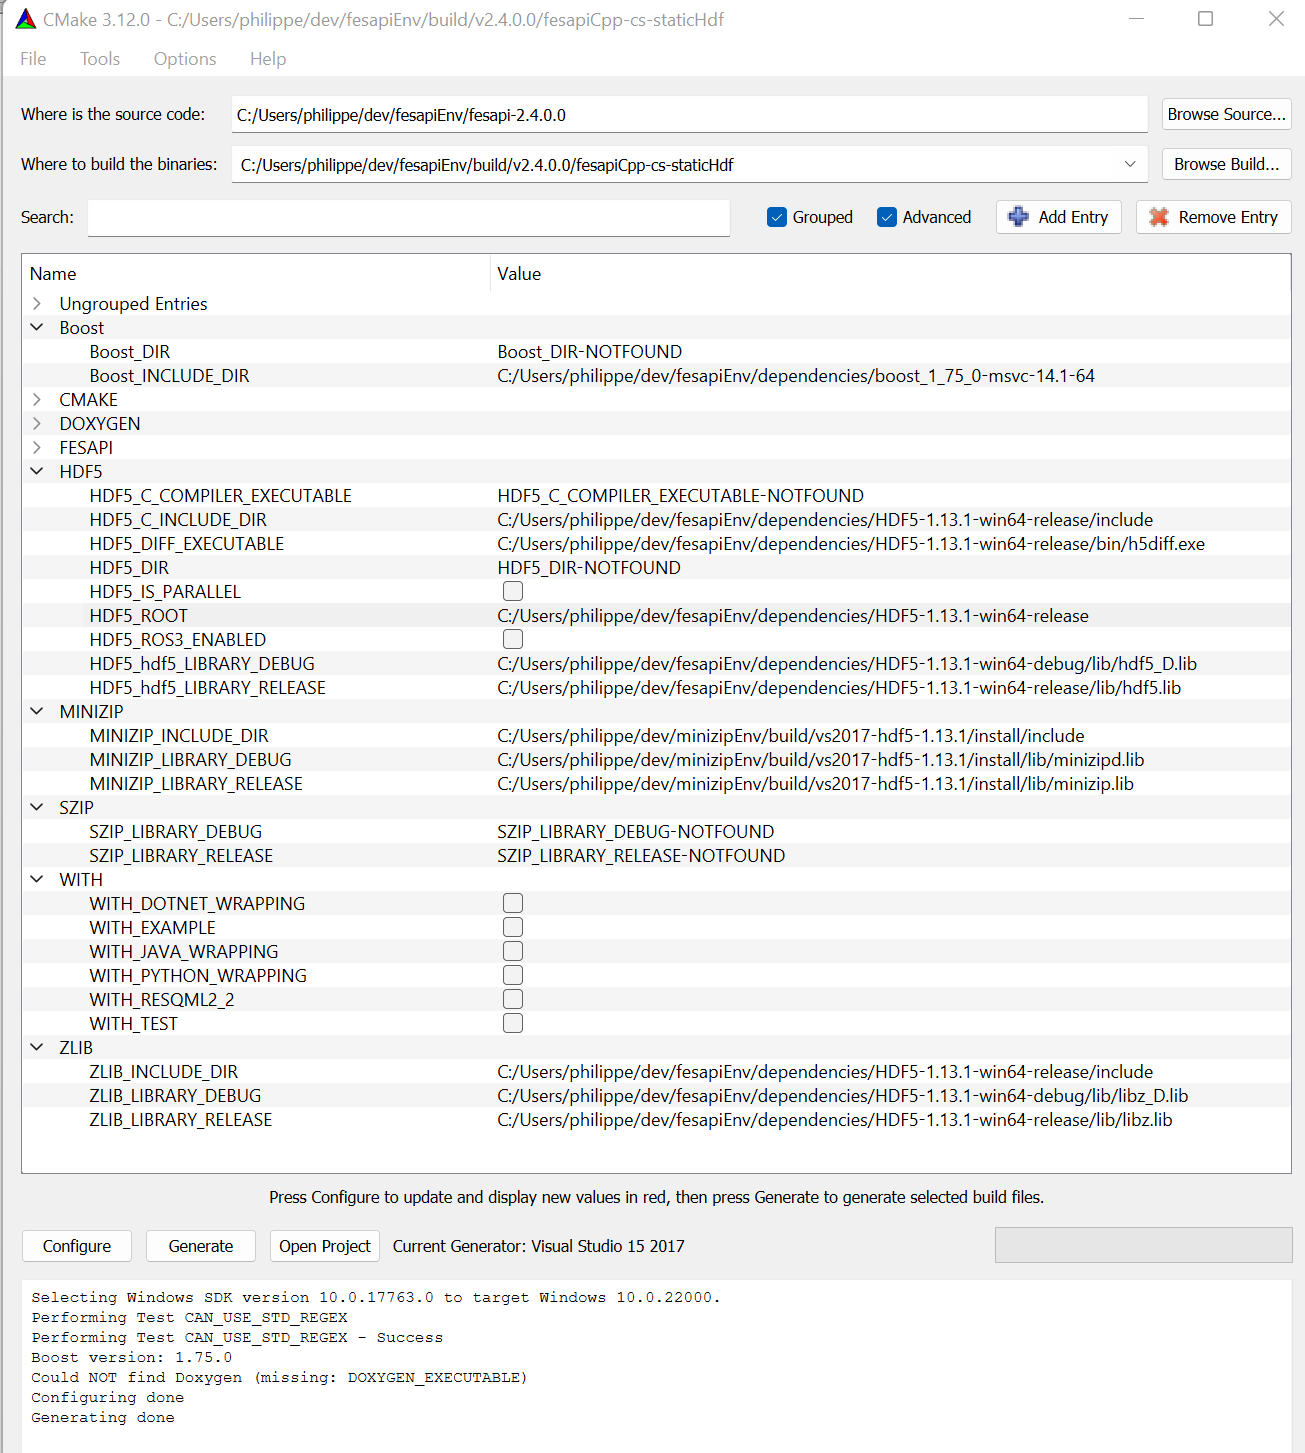Expand the DOXYGEN group
Image resolution: width=1305 pixels, height=1453 pixels.
tap(37, 423)
